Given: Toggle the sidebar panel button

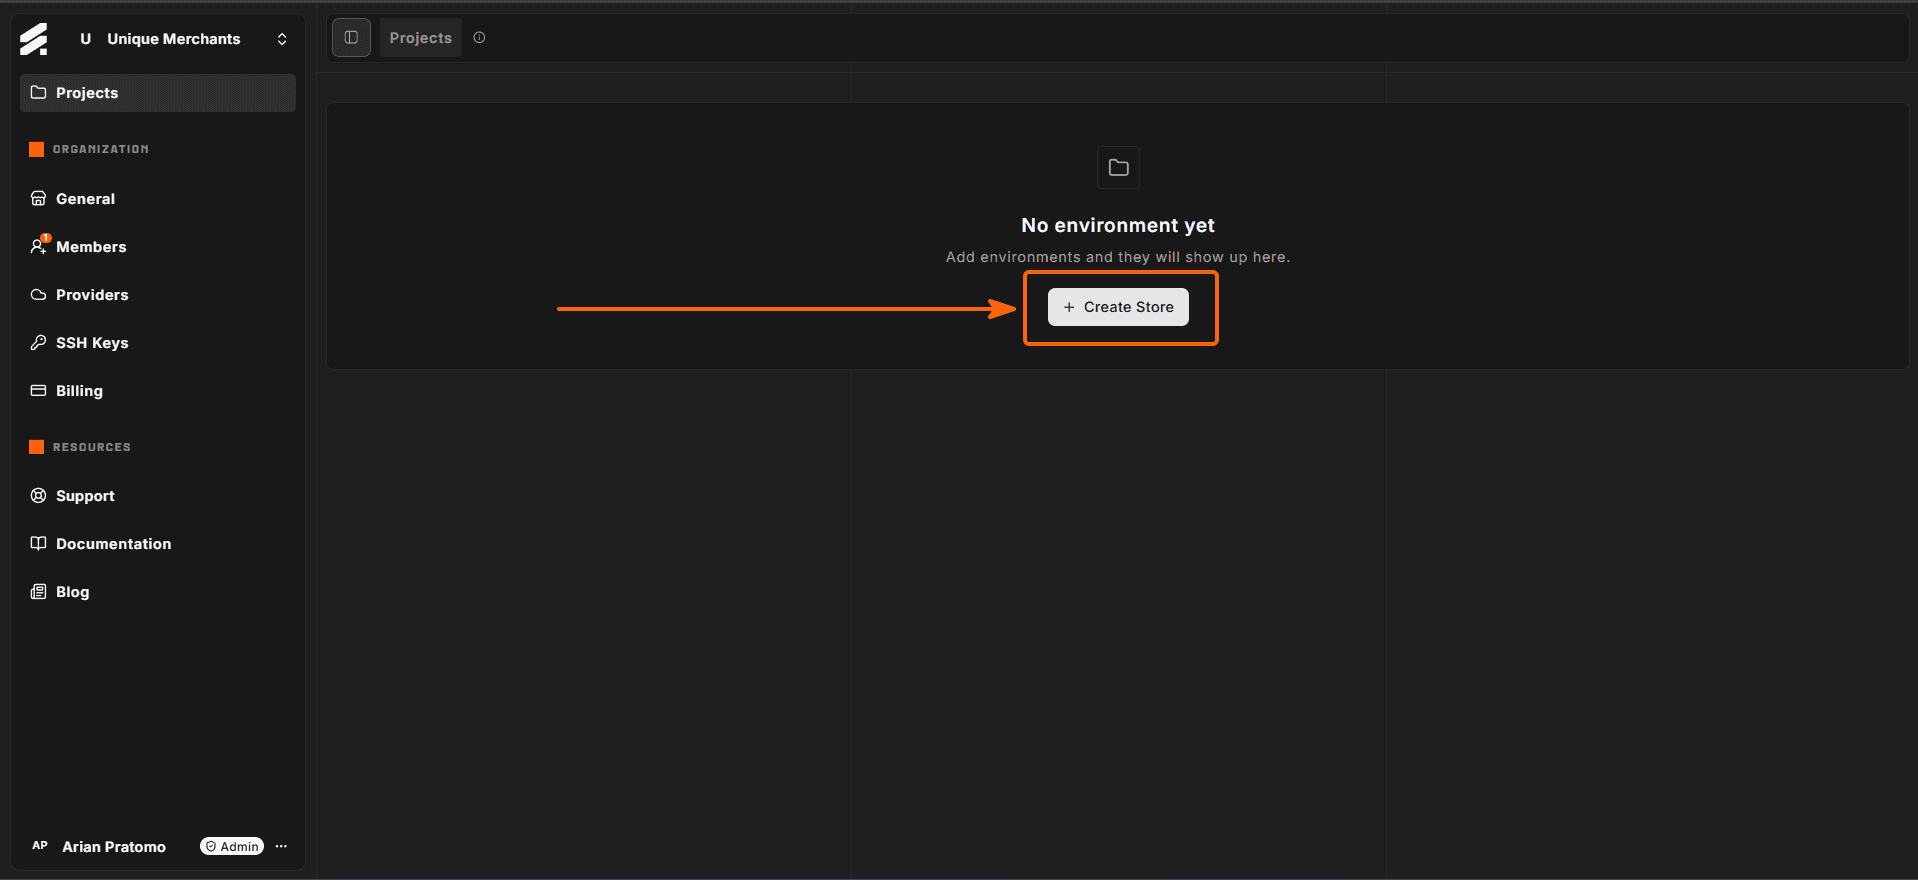Looking at the screenshot, I should click(351, 38).
